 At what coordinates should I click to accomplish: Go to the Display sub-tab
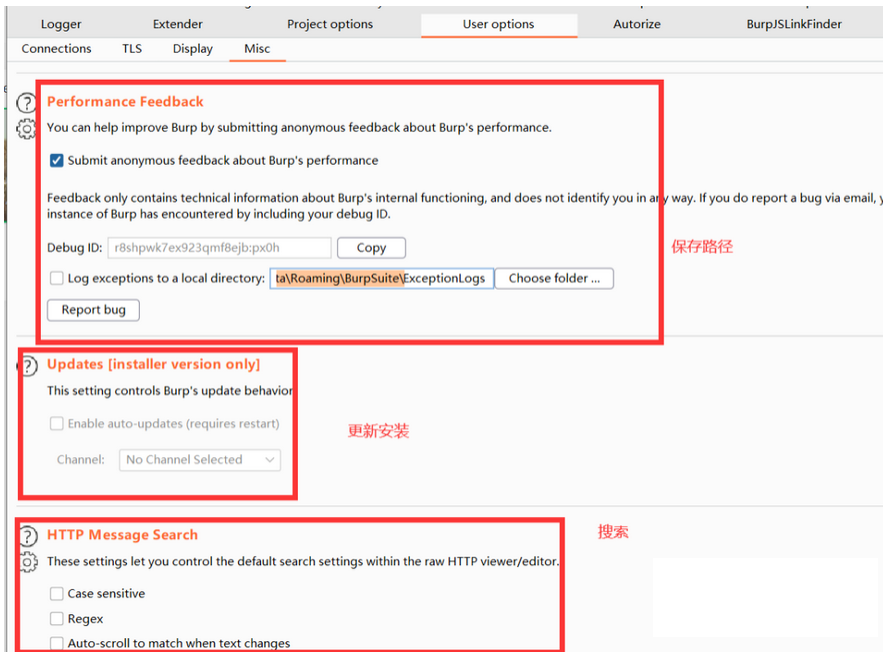point(193,49)
